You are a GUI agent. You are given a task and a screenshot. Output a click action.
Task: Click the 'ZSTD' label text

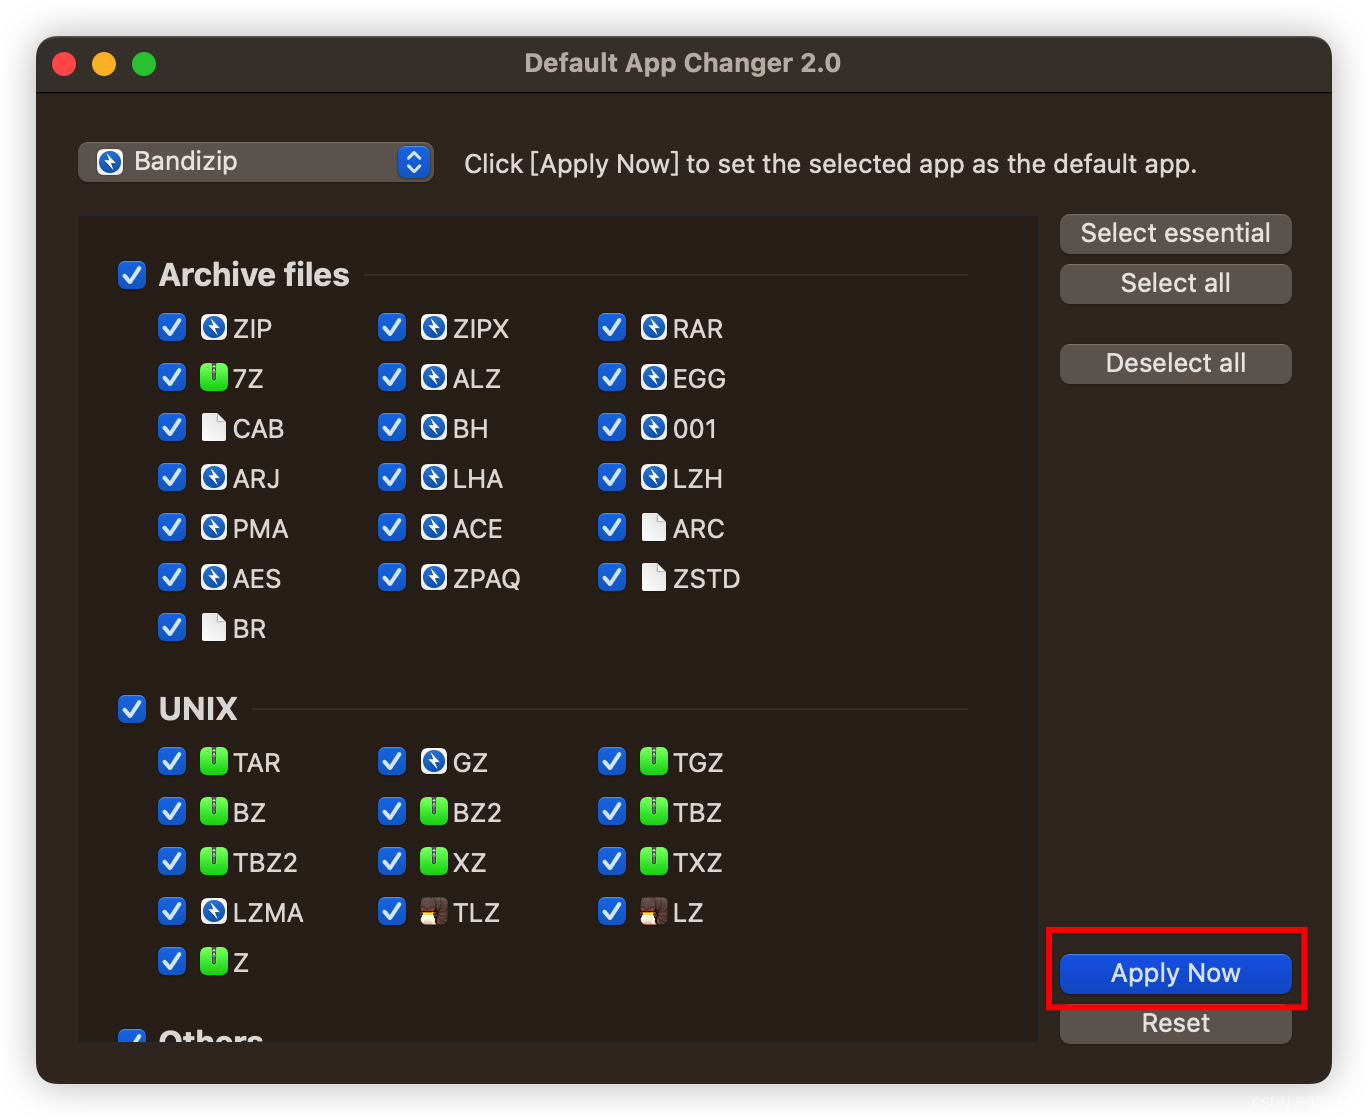pos(706,579)
